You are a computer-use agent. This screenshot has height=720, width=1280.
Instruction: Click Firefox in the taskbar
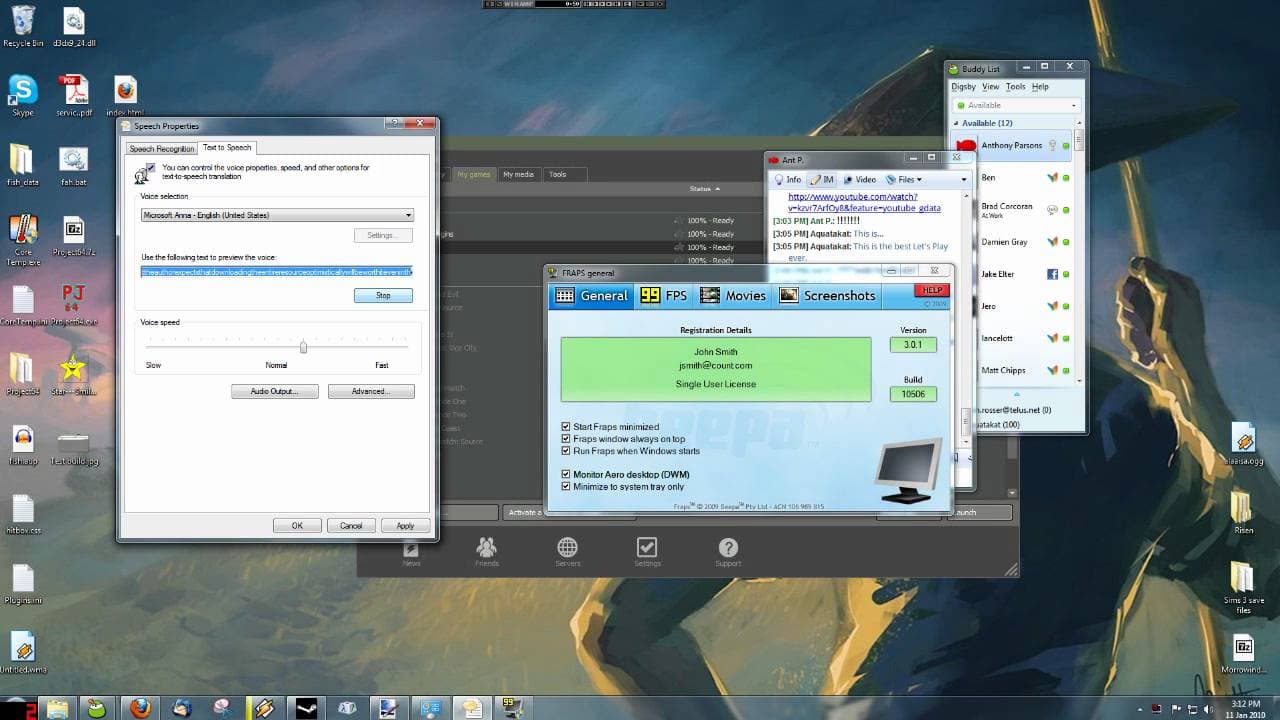[141, 707]
